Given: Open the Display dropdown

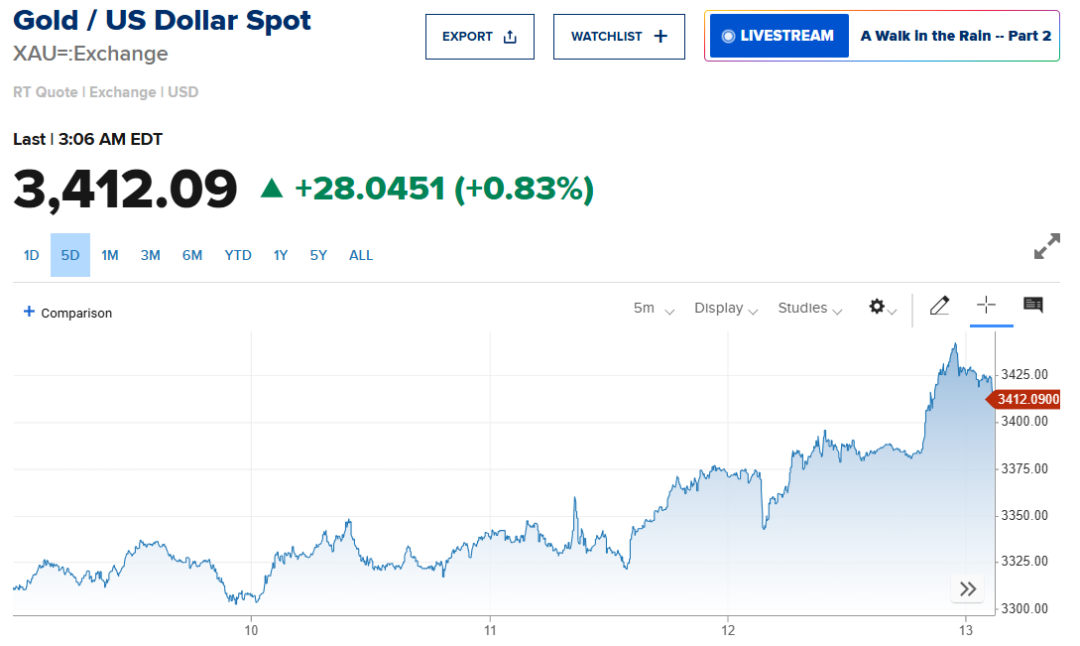Looking at the screenshot, I should click(726, 308).
